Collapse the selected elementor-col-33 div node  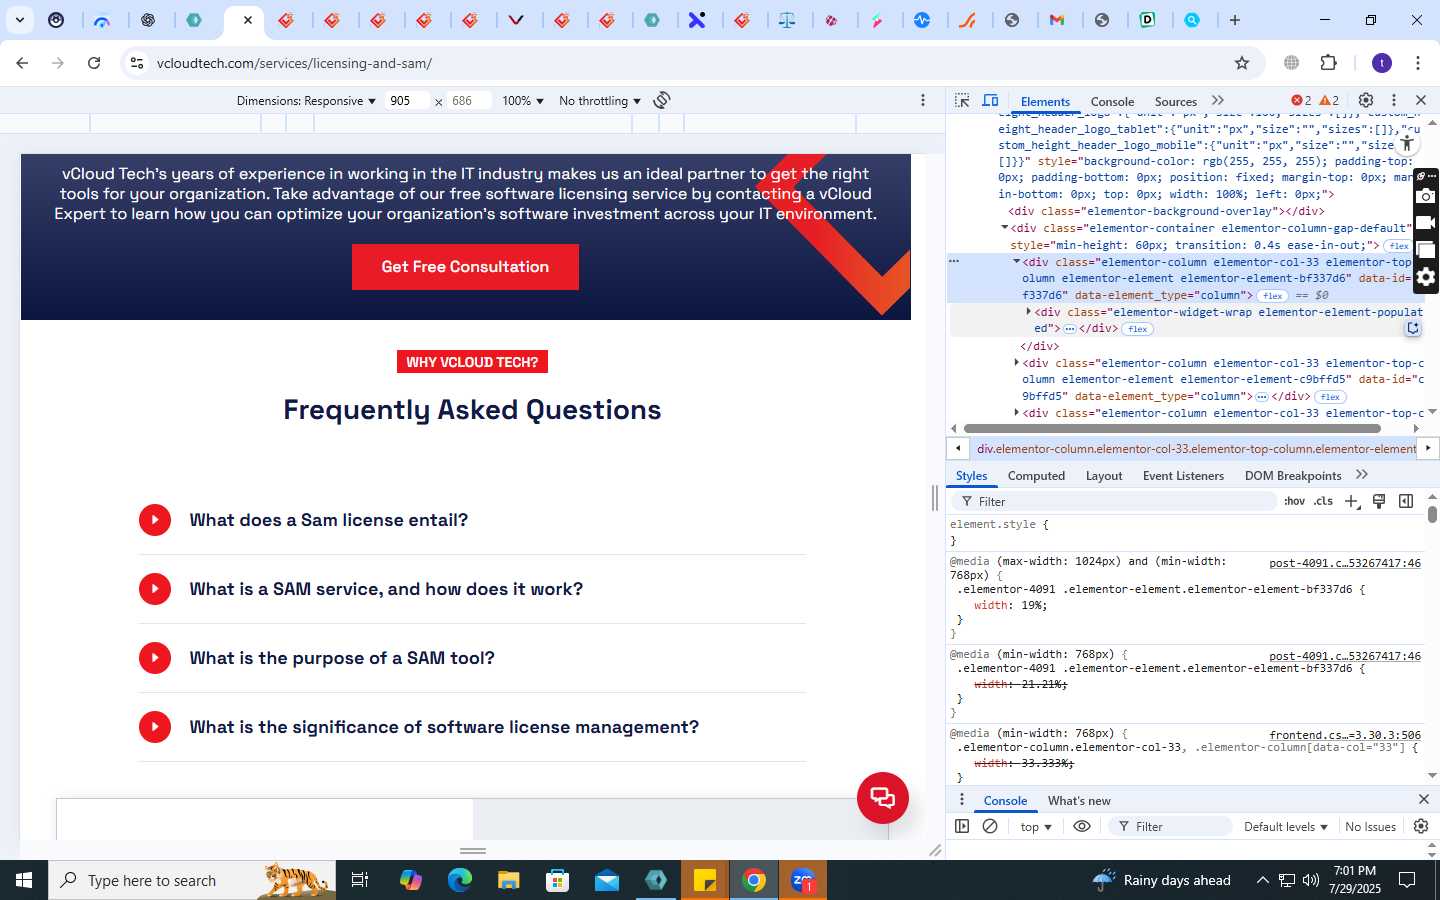coord(1016,262)
